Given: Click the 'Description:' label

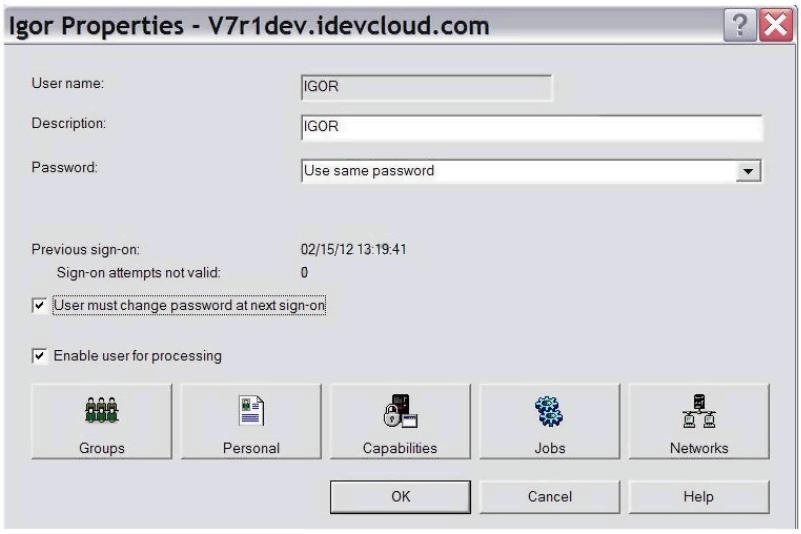Looking at the screenshot, I should point(68,123).
